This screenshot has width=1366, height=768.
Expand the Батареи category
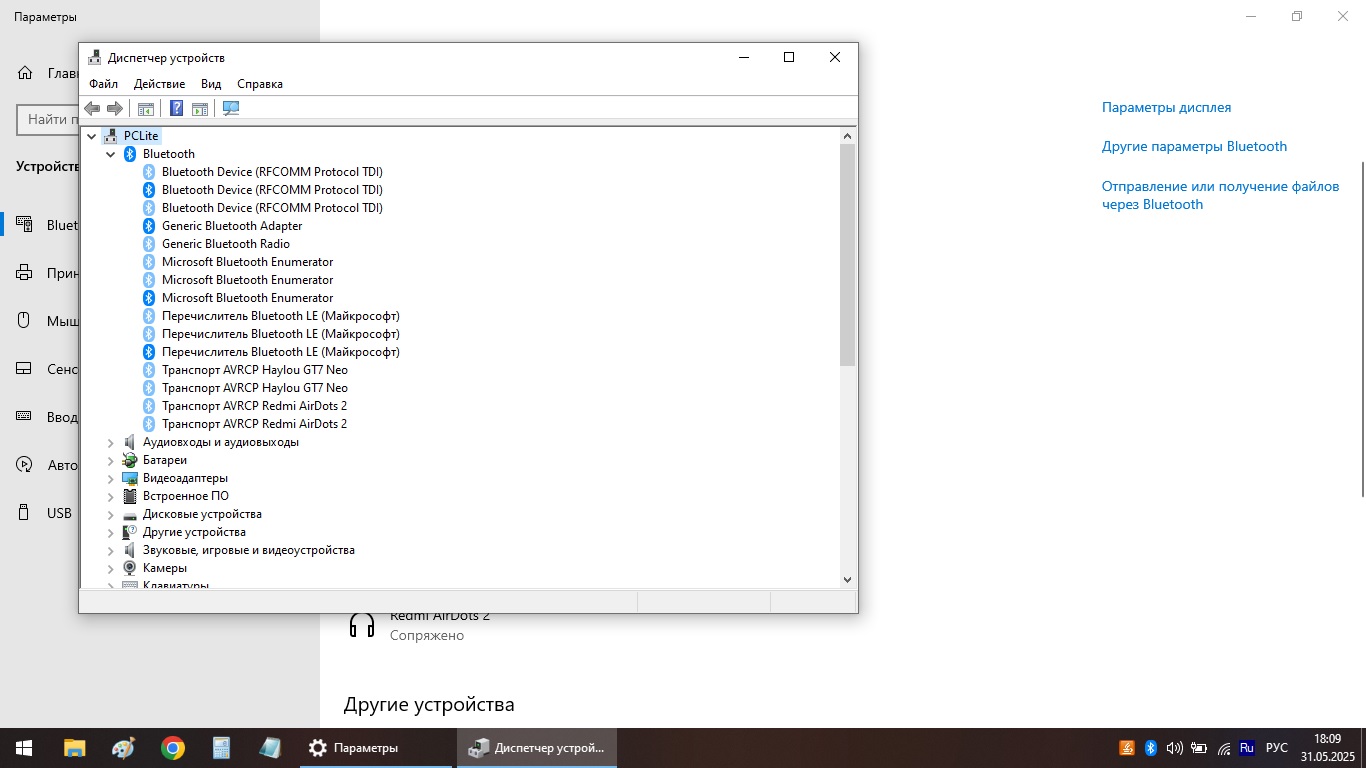click(x=111, y=460)
